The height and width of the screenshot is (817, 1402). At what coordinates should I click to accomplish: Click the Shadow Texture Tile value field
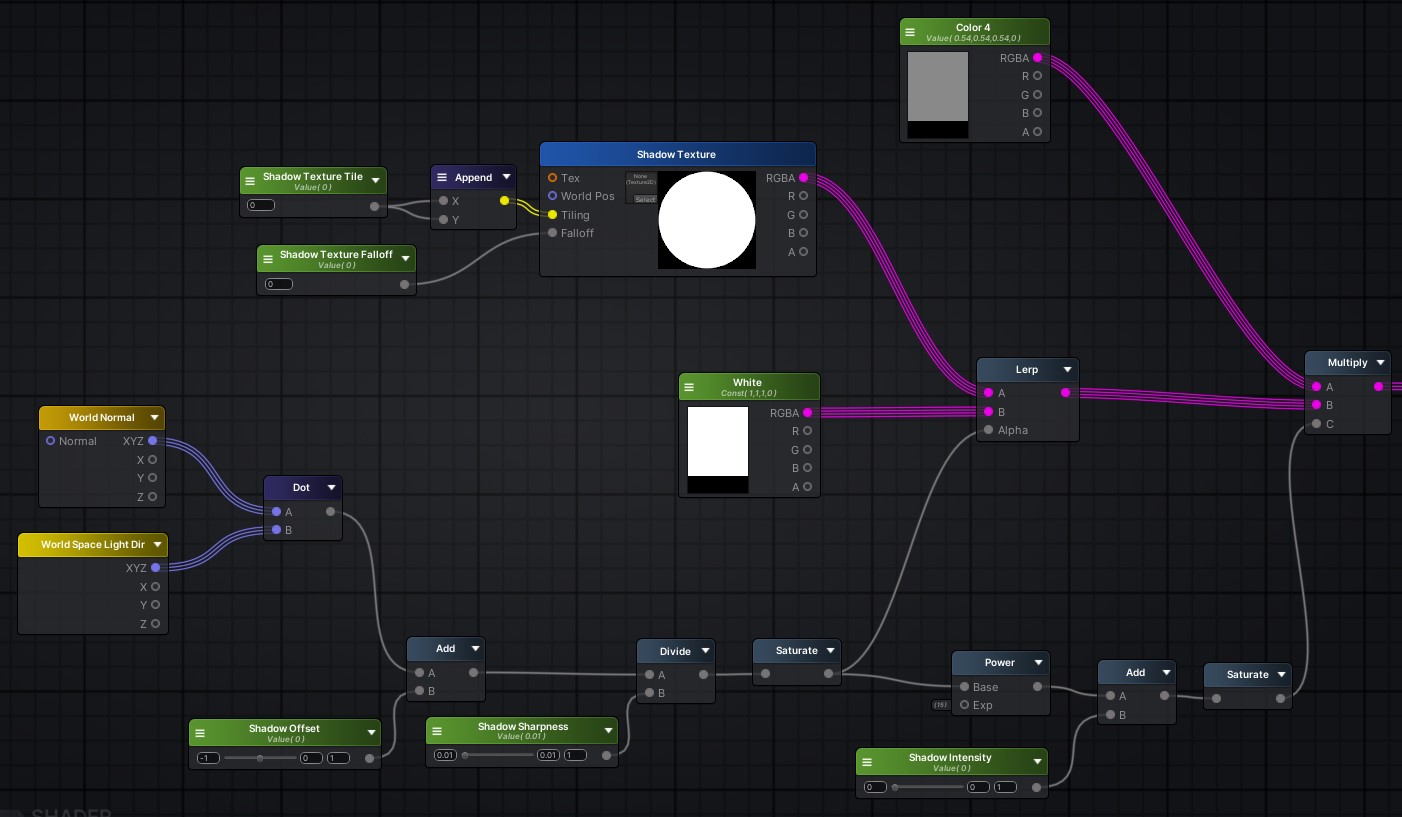(261, 205)
